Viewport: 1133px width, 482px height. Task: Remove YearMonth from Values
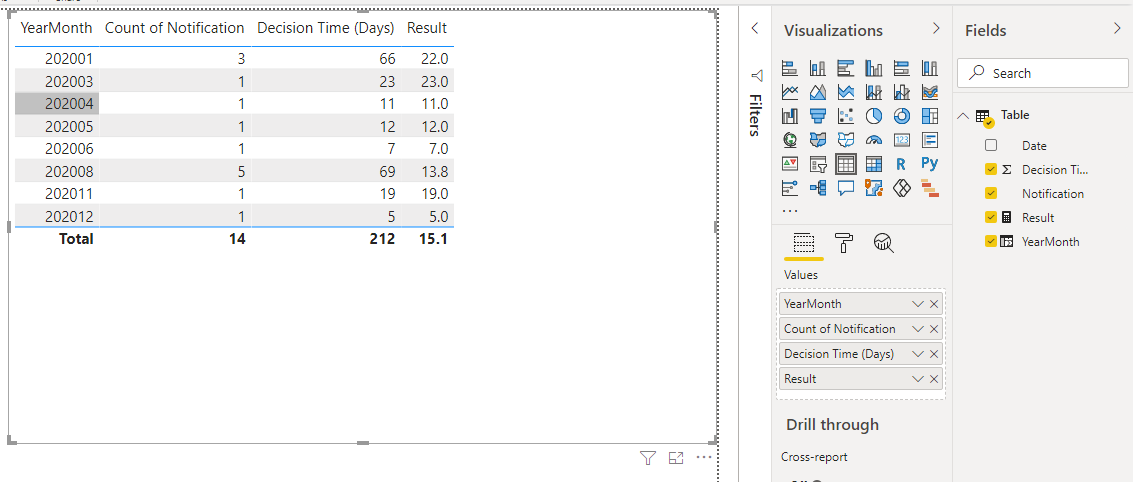click(934, 304)
